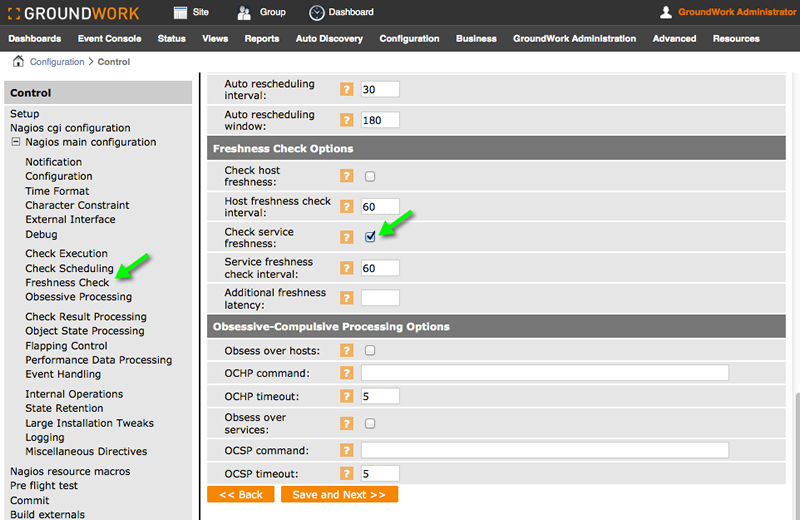Open Nagios cgi configuration

[x=70, y=128]
